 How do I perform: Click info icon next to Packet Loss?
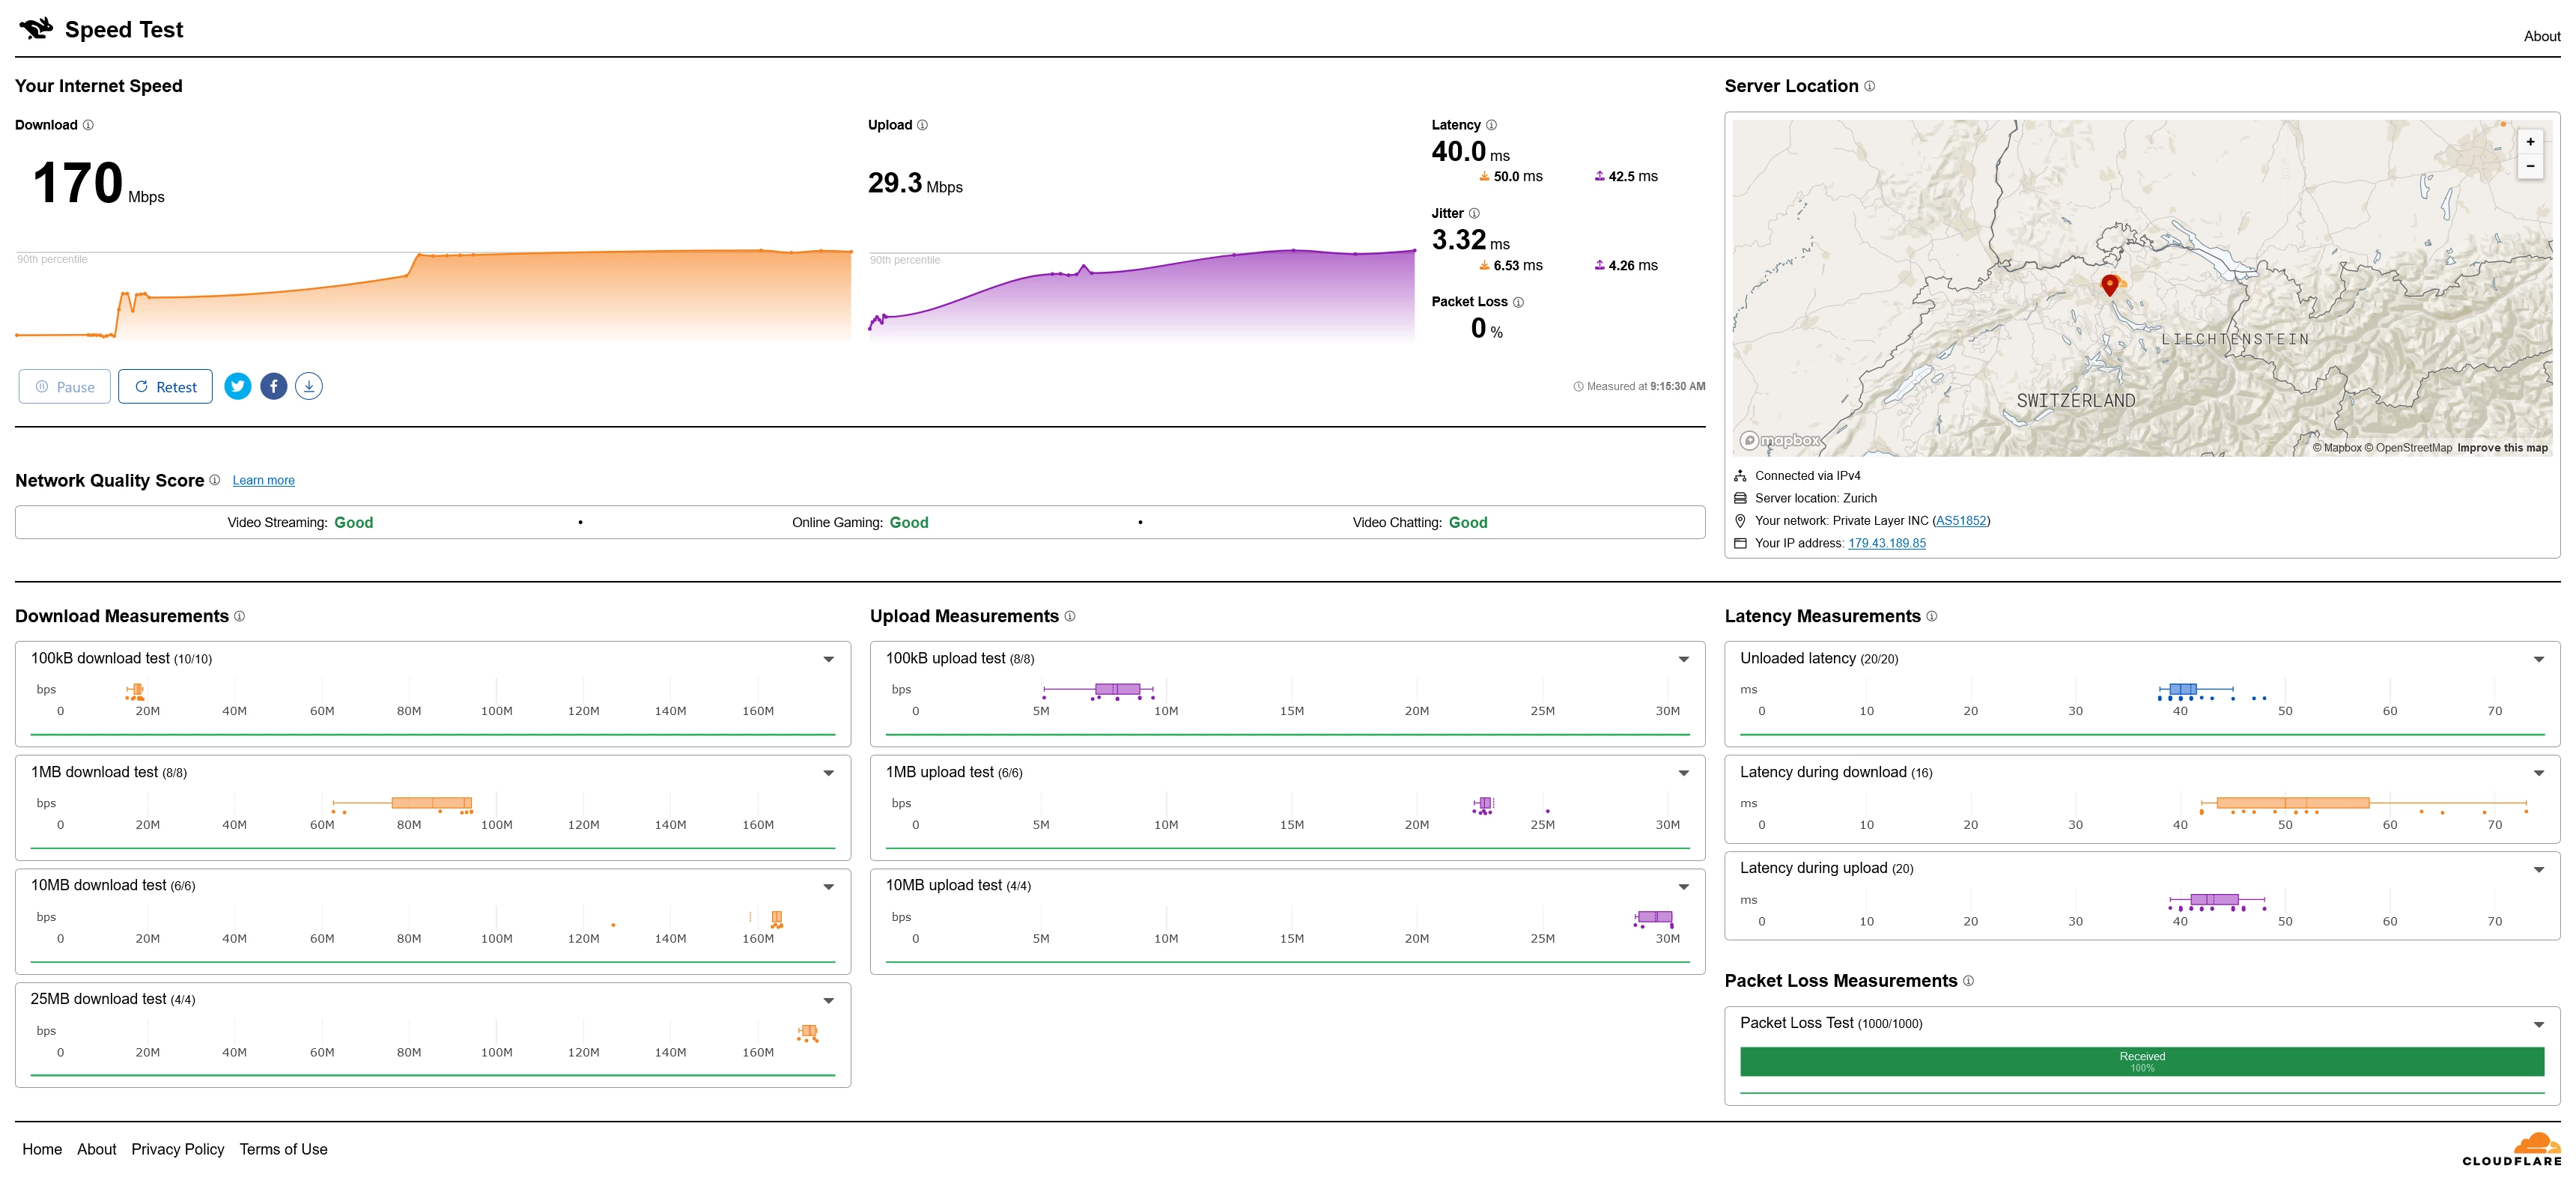1518,302
